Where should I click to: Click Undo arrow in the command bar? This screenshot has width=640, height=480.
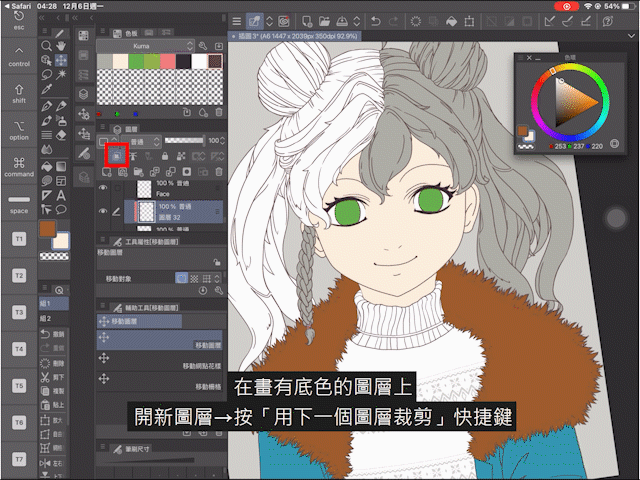[376, 21]
